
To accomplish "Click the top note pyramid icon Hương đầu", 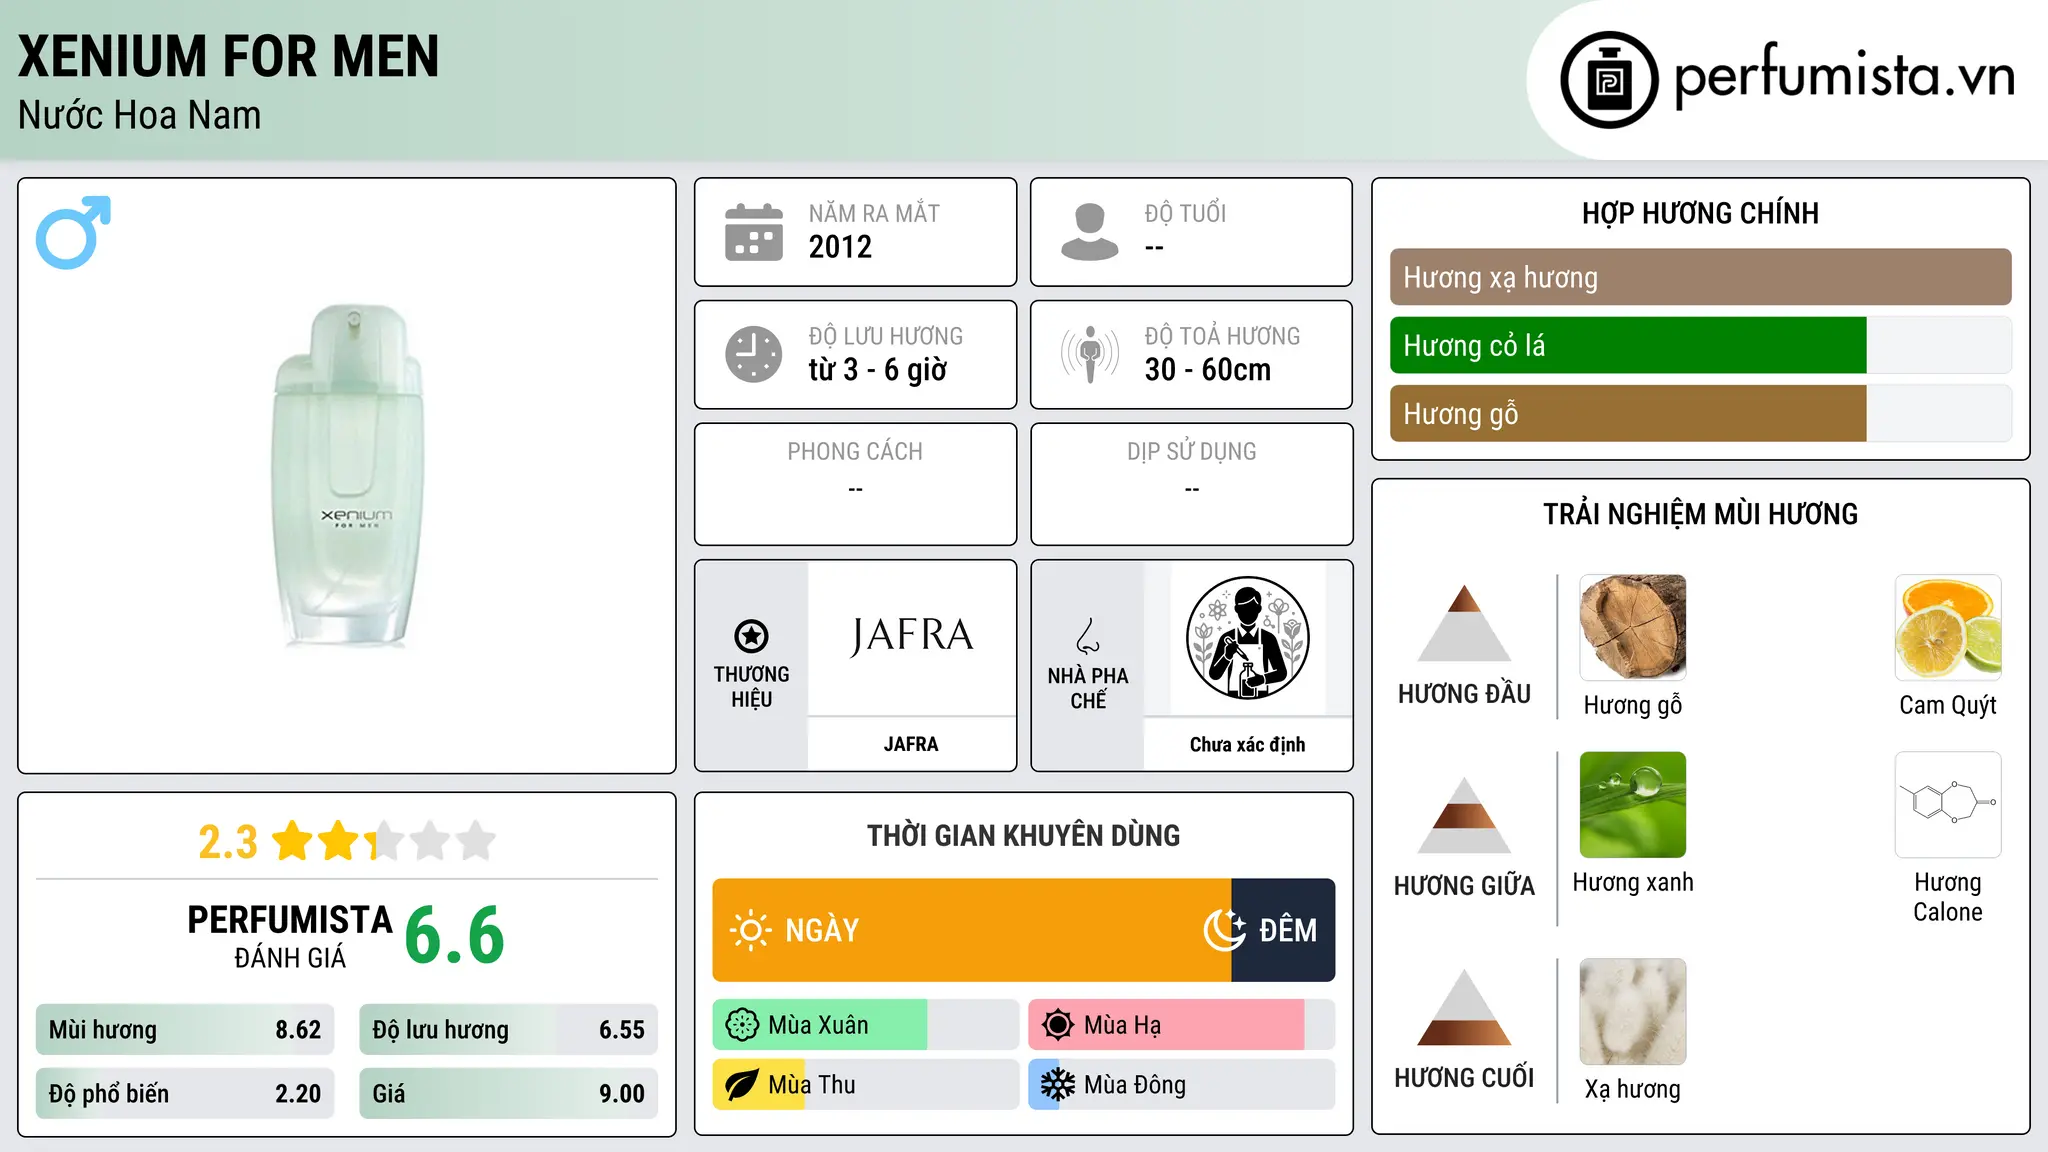I will 1464,623.
